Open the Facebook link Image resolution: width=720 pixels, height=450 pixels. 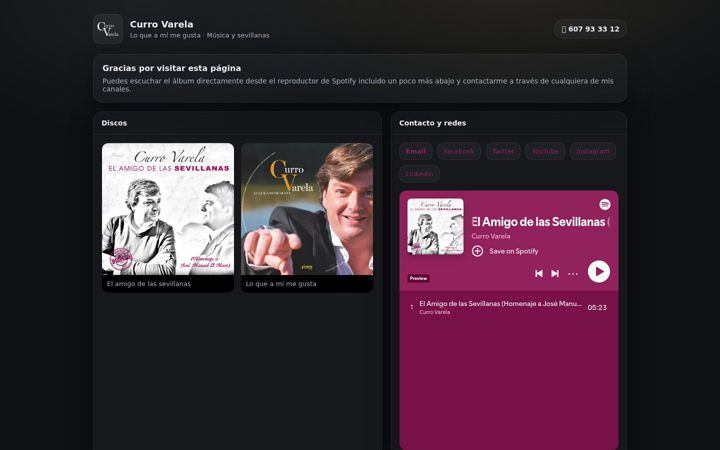(459, 151)
